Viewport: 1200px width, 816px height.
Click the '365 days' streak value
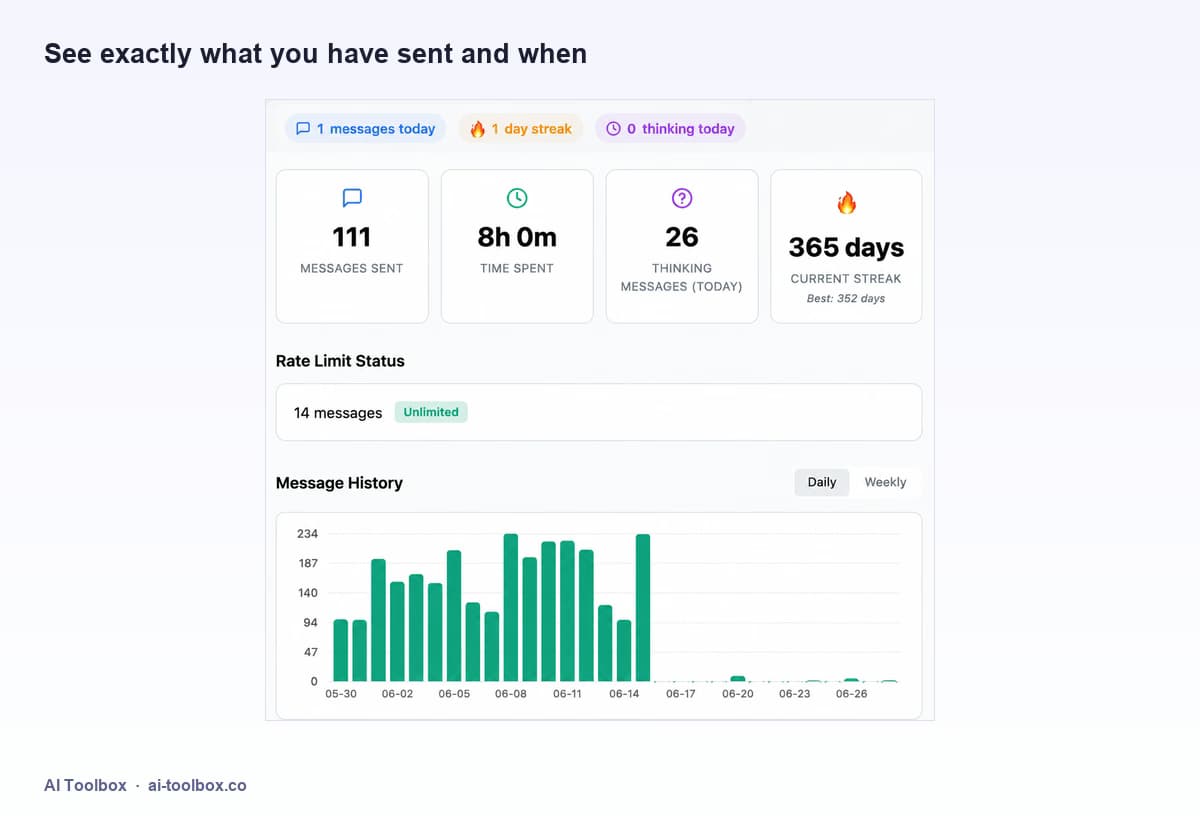[x=846, y=248]
